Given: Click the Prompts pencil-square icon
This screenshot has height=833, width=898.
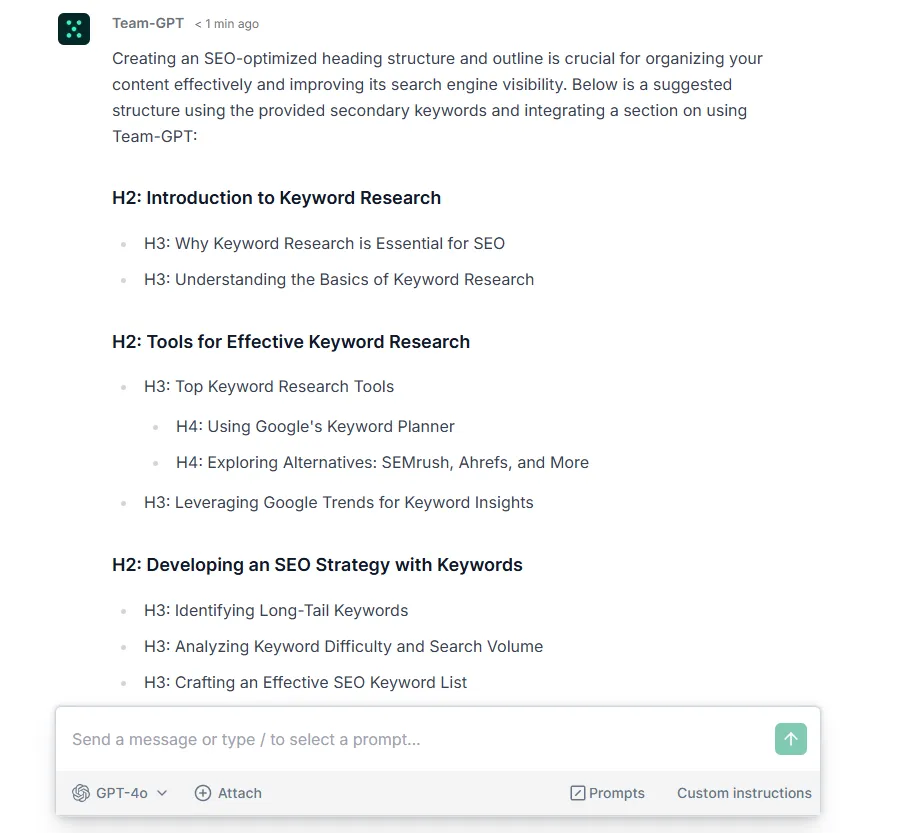Looking at the screenshot, I should coord(578,793).
